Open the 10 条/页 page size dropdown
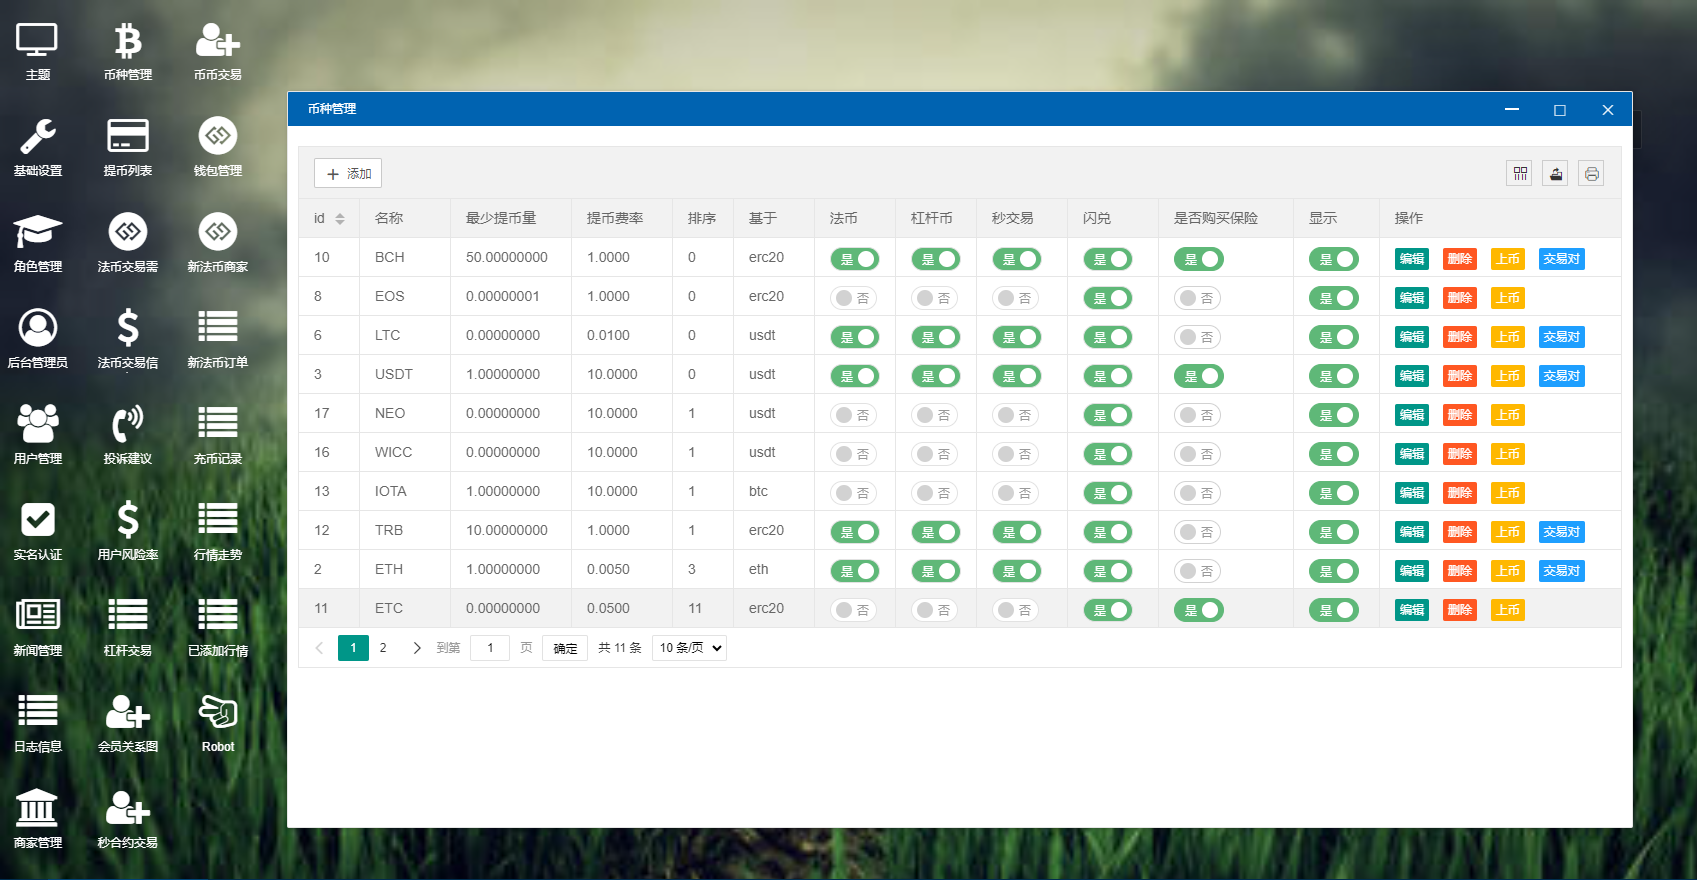This screenshot has width=1697, height=880. 689,648
